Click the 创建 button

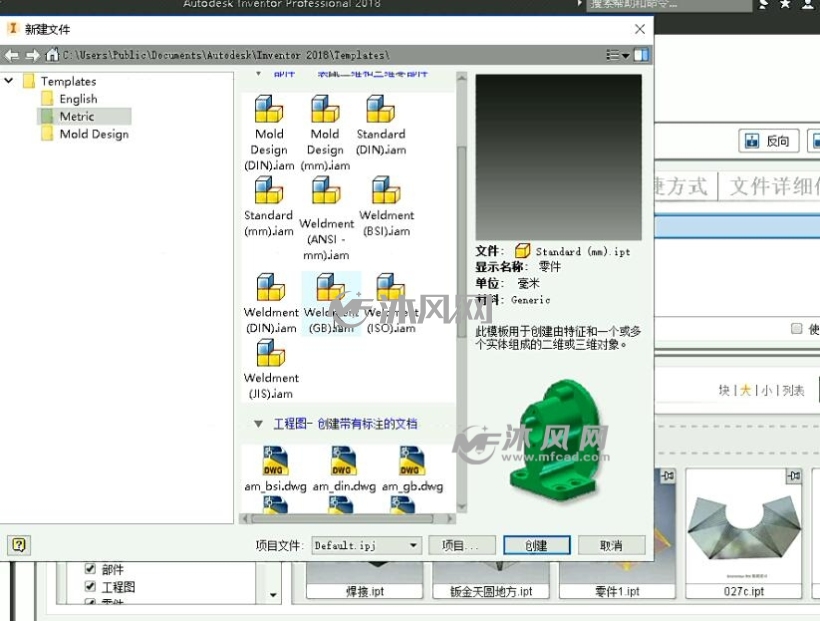[537, 545]
